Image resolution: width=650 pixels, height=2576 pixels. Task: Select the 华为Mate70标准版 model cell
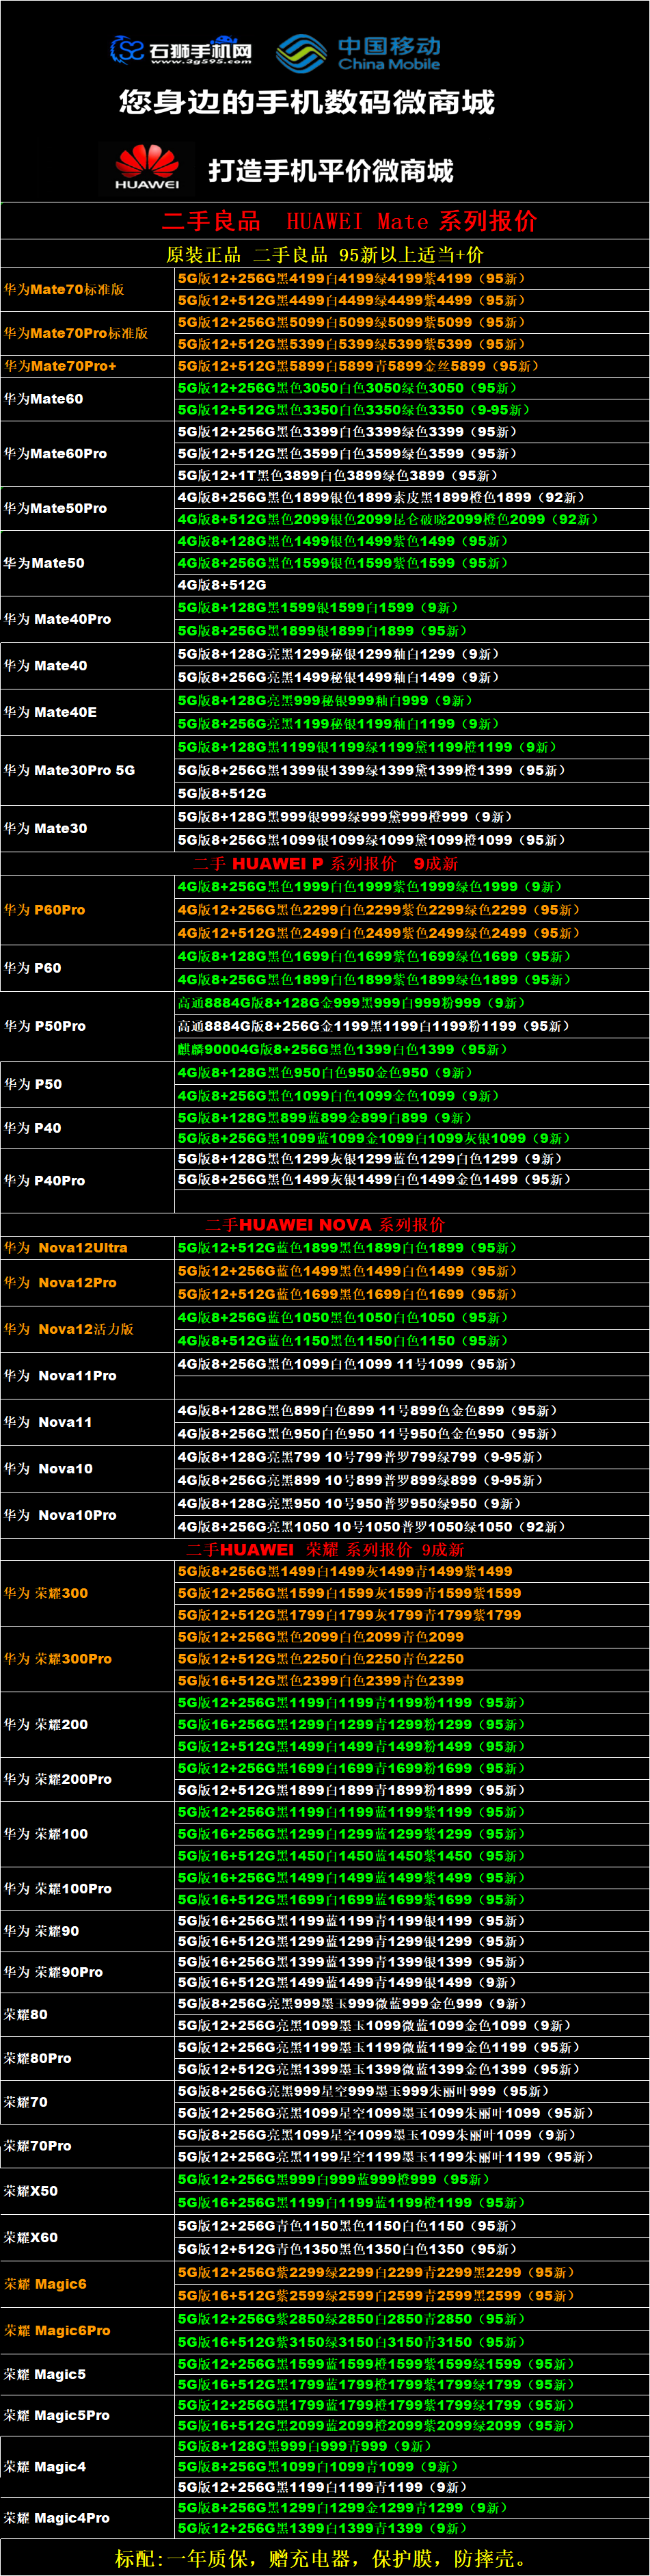[x=87, y=289]
